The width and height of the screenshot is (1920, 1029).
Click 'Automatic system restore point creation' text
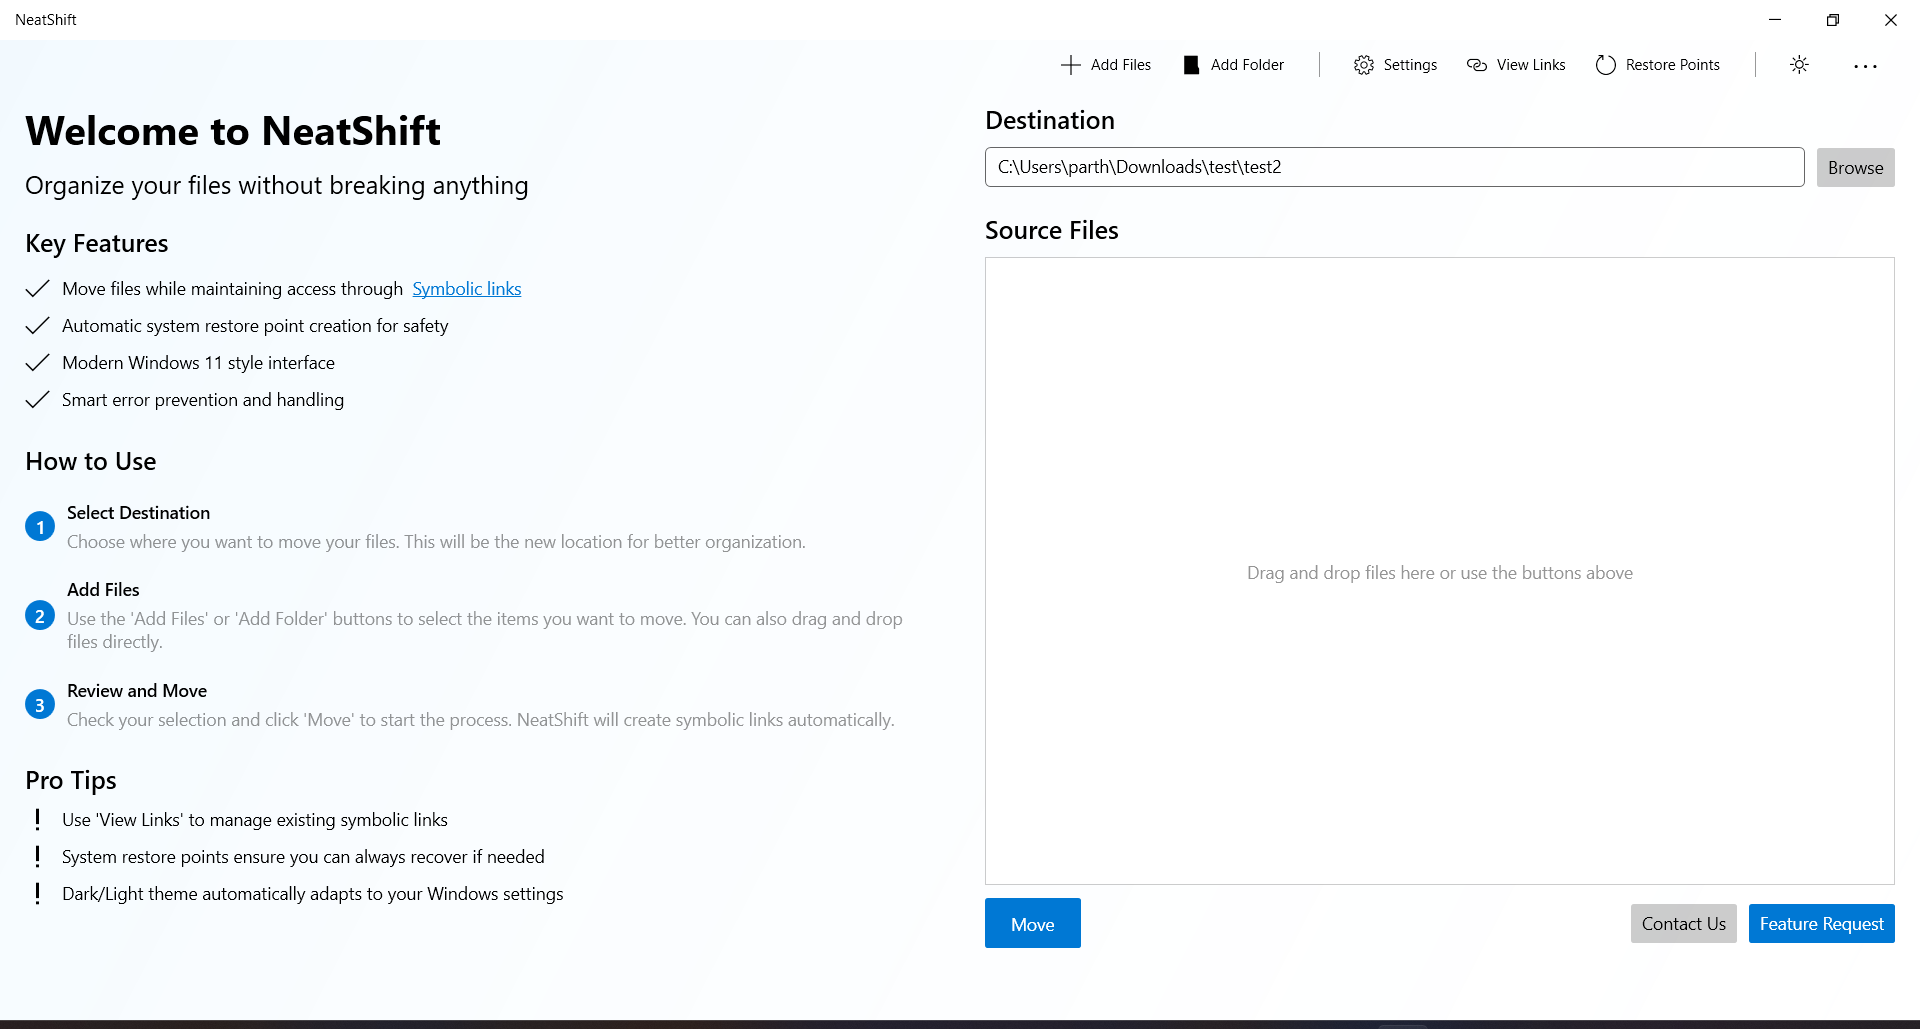click(255, 326)
